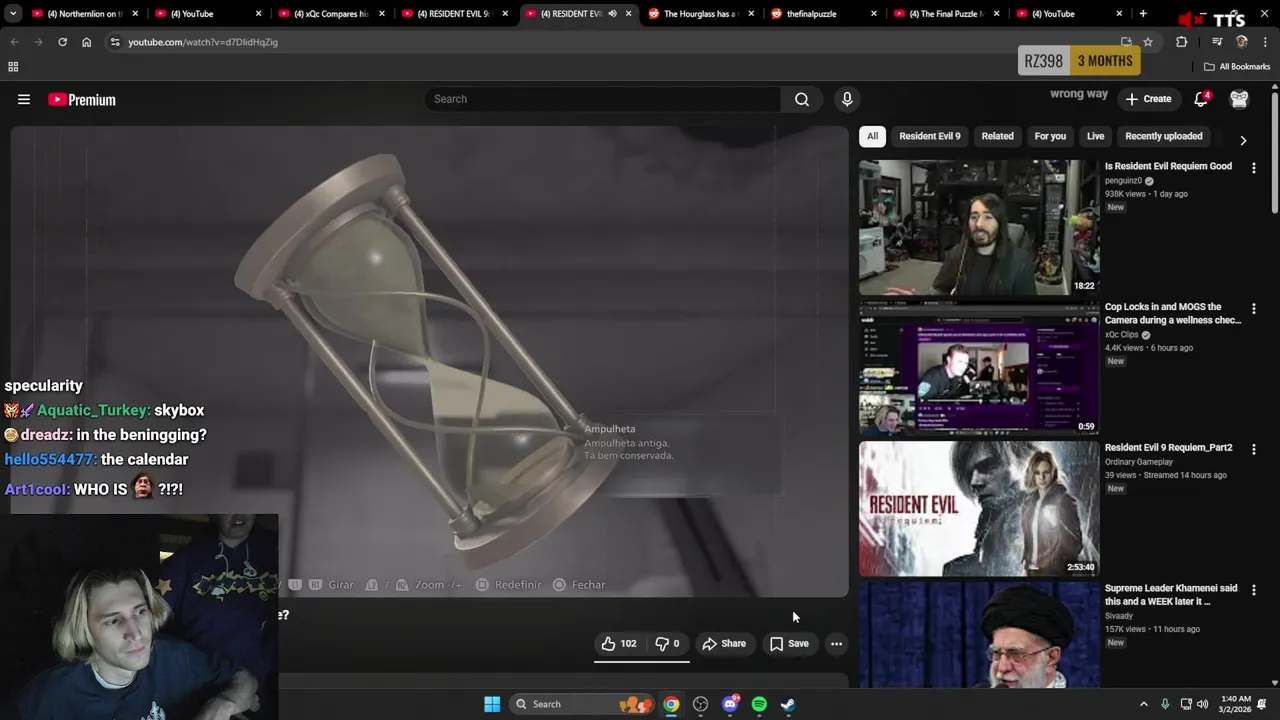
Task: Select the Resident Evil 9 chip
Action: (x=929, y=136)
